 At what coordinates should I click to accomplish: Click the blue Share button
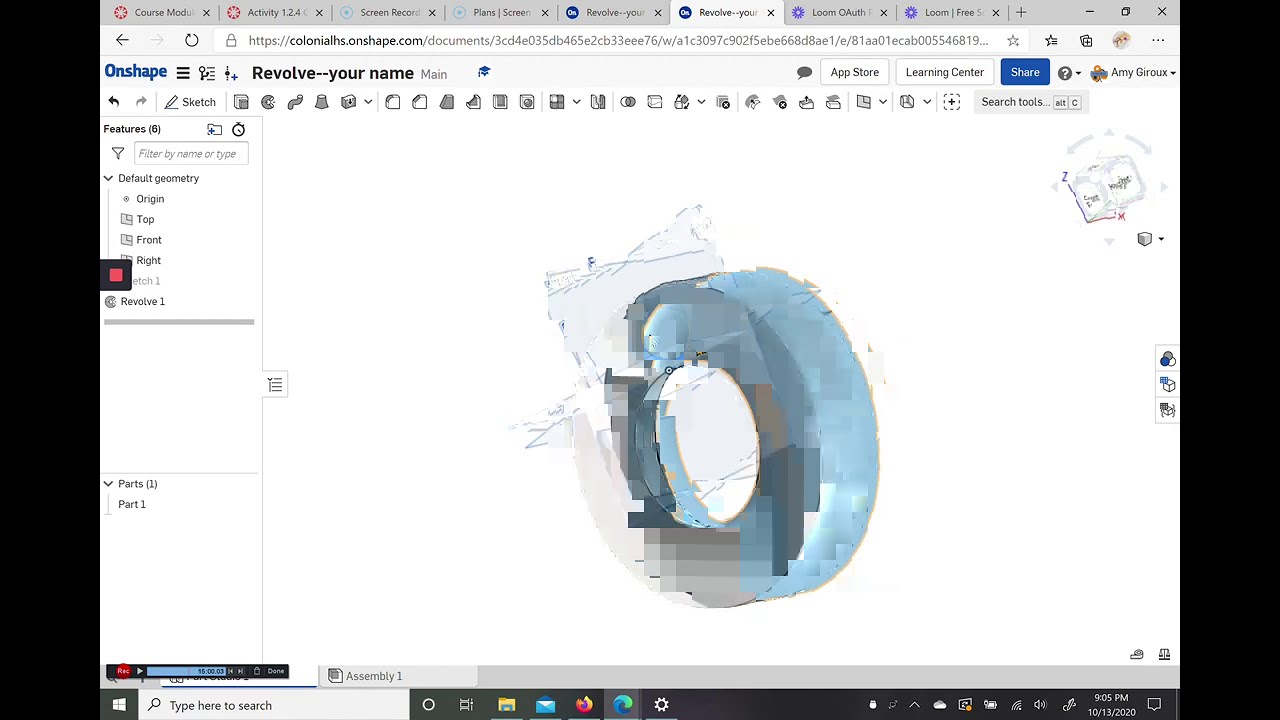[1025, 72]
